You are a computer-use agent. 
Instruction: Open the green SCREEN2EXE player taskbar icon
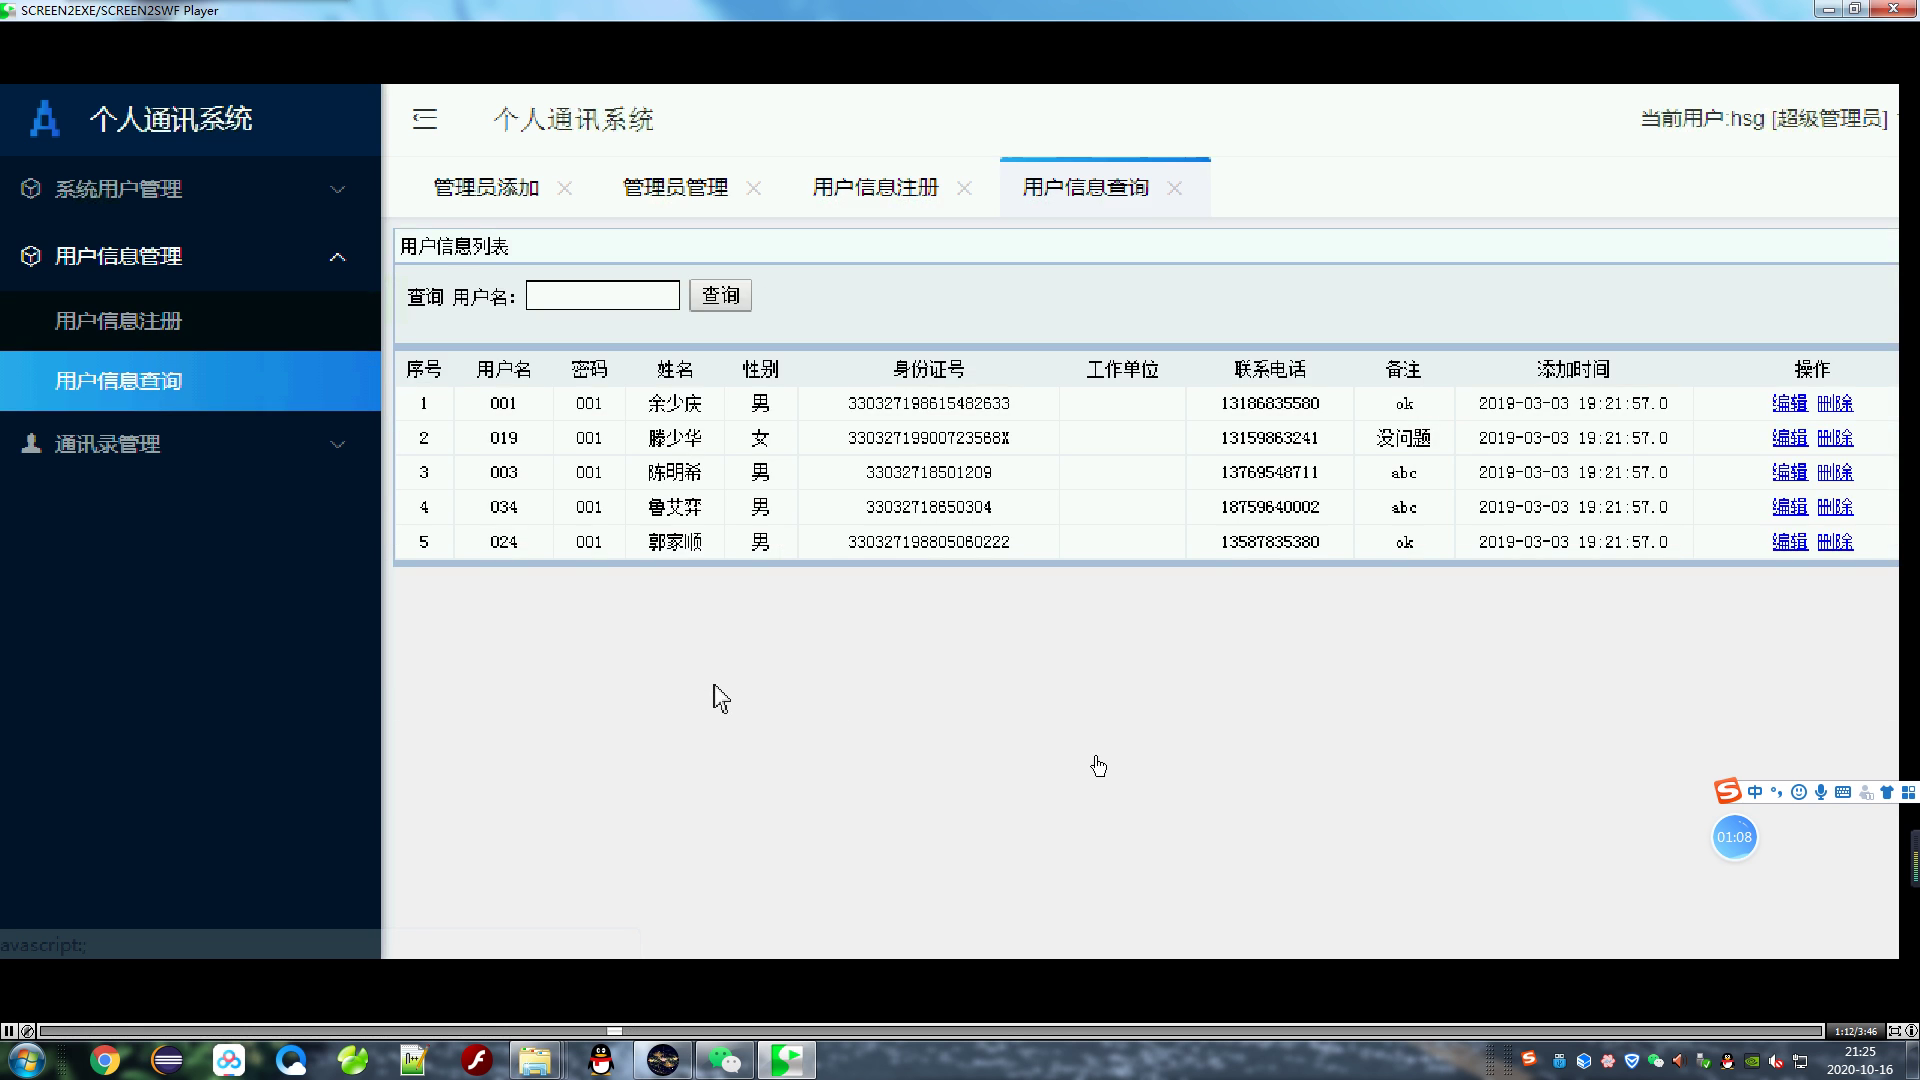coord(787,1060)
